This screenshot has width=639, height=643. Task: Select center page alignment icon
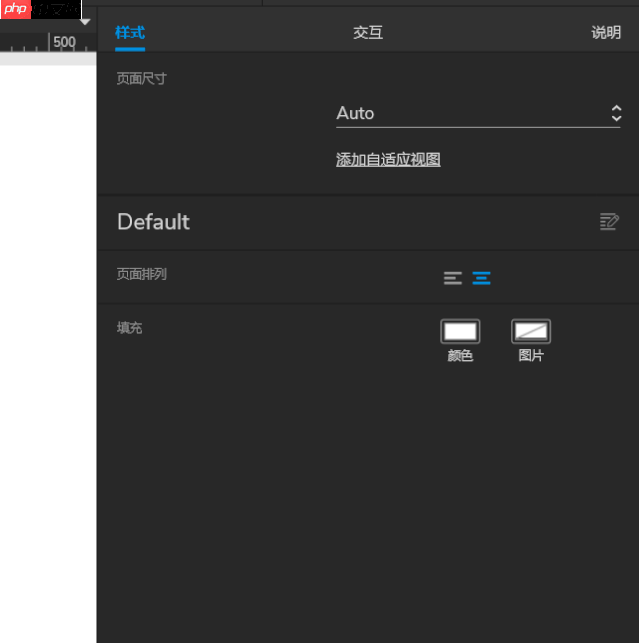tap(481, 278)
